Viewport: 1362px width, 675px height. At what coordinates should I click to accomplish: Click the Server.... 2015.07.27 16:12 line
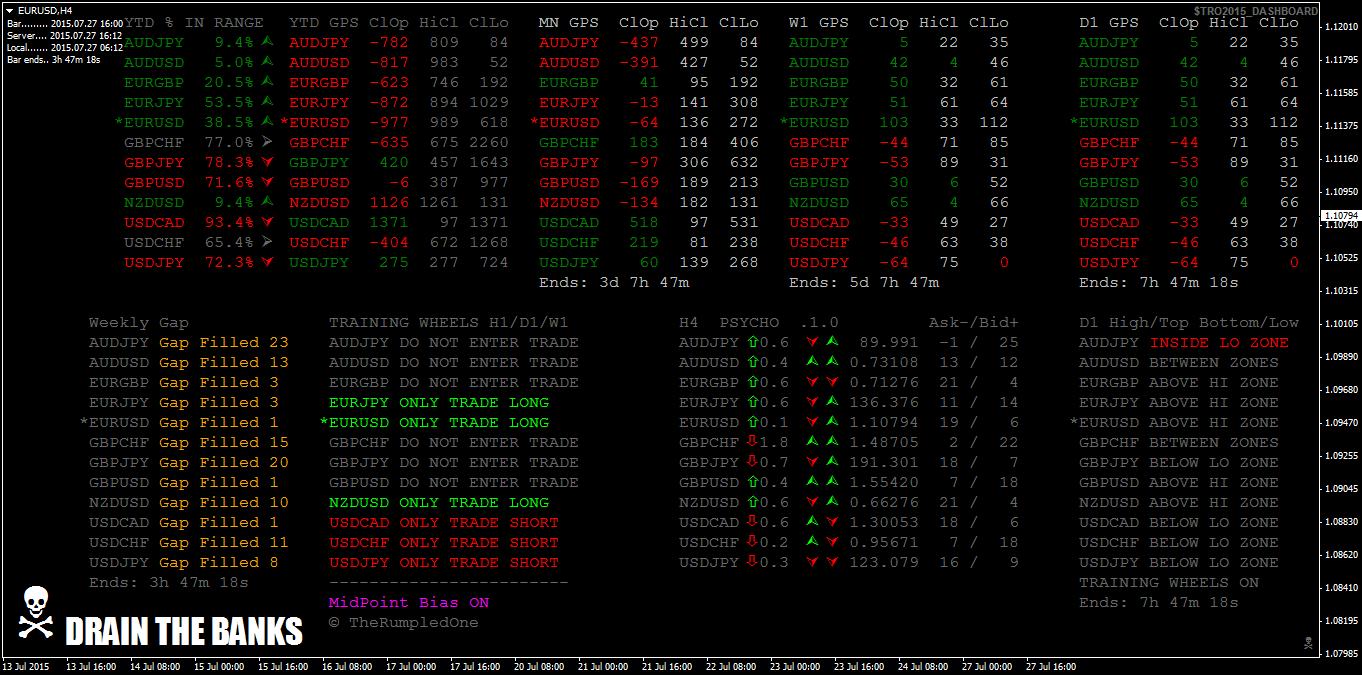coord(65,35)
